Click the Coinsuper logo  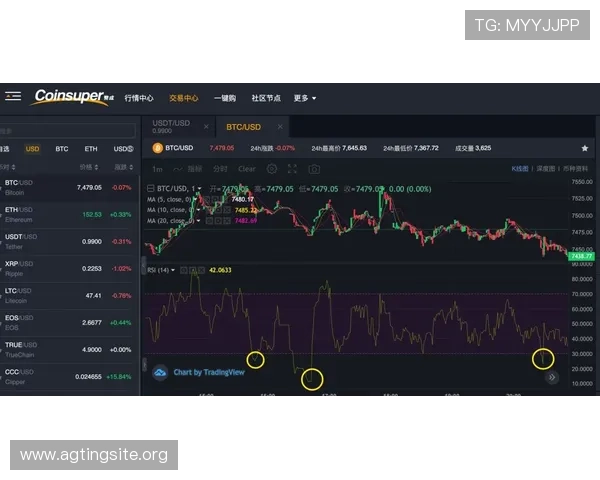74,97
